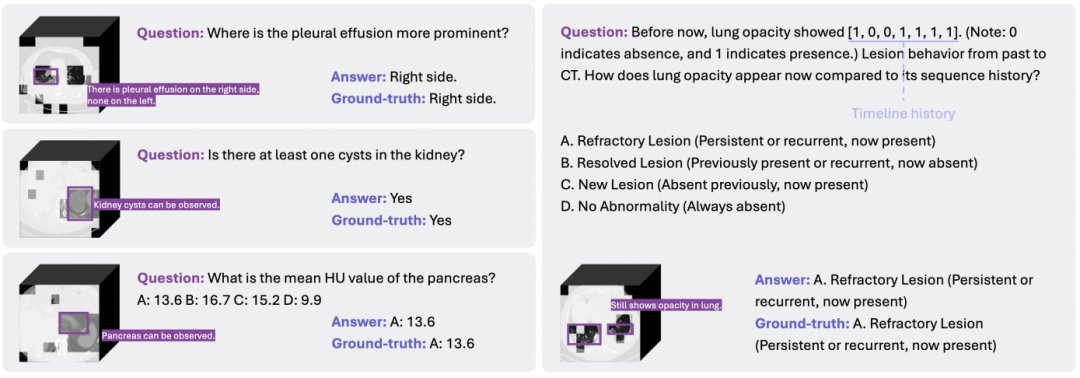Click the pleural effusion CT cube thumbnail

point(70,62)
